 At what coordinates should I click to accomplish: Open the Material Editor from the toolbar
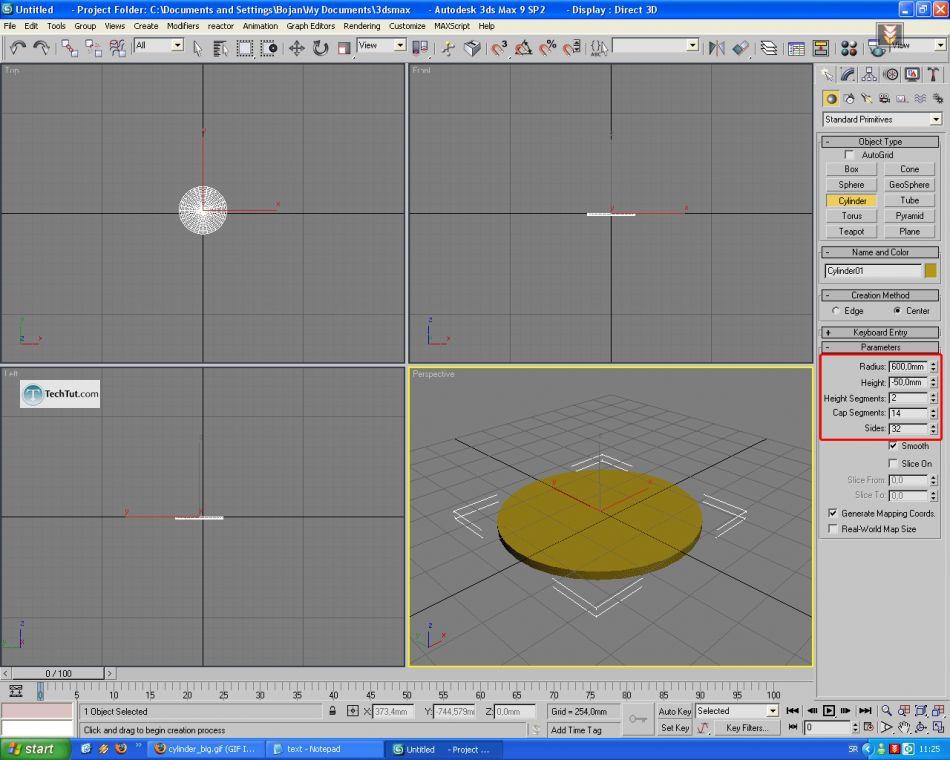click(x=848, y=48)
